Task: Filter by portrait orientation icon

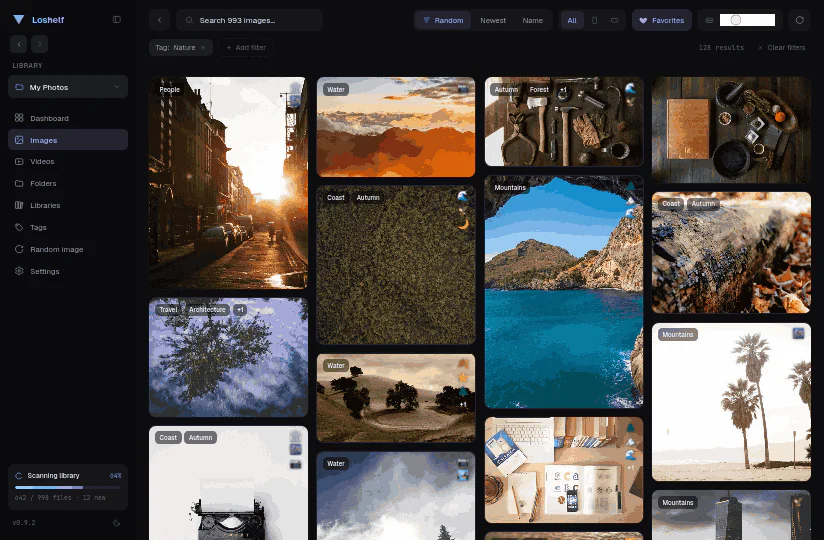Action: click(594, 20)
